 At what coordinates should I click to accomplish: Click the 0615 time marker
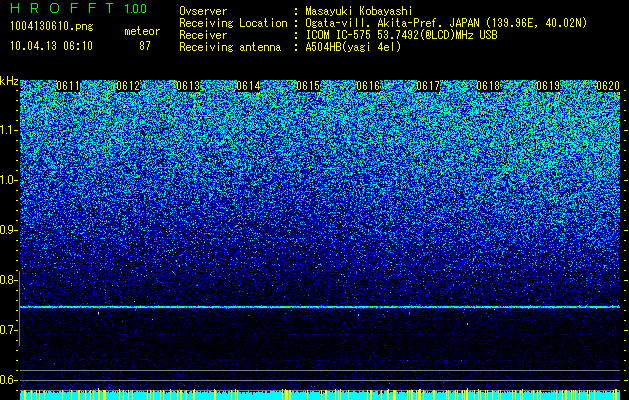click(x=308, y=86)
